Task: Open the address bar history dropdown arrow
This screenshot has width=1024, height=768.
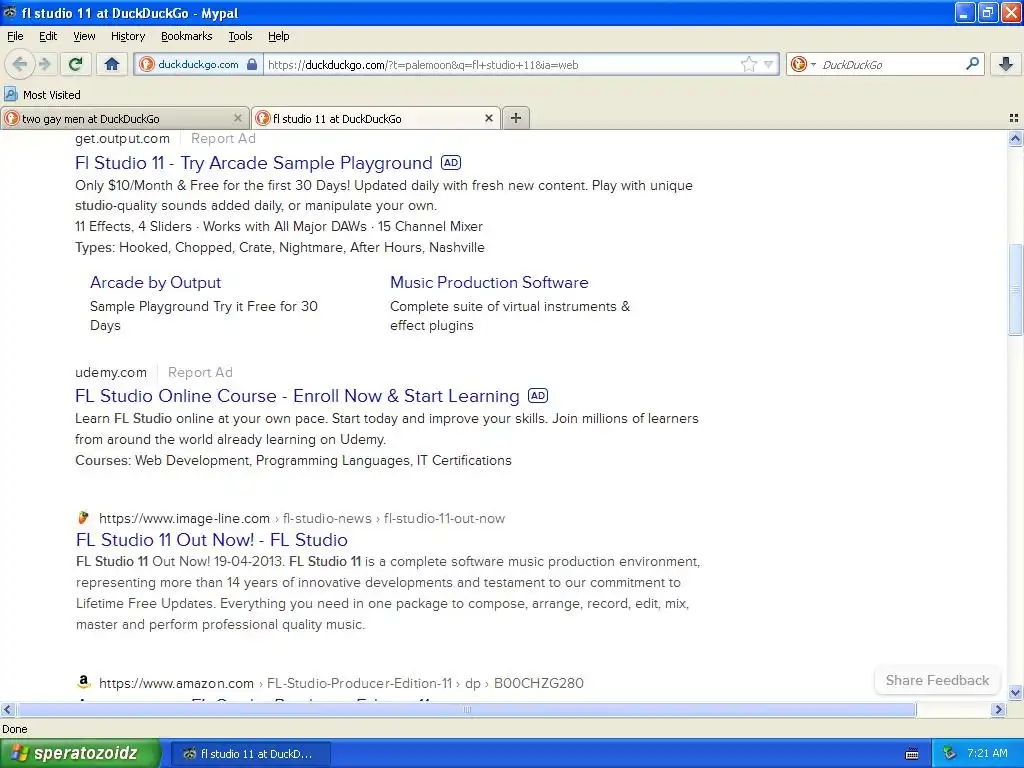Action: tap(769, 64)
